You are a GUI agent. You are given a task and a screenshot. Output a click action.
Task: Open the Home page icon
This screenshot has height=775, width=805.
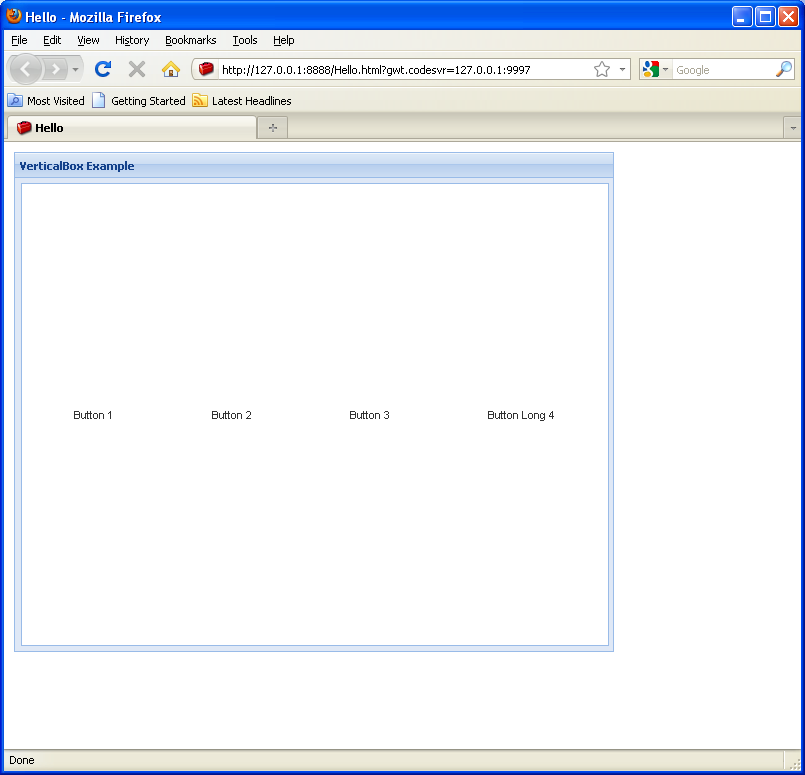point(170,69)
